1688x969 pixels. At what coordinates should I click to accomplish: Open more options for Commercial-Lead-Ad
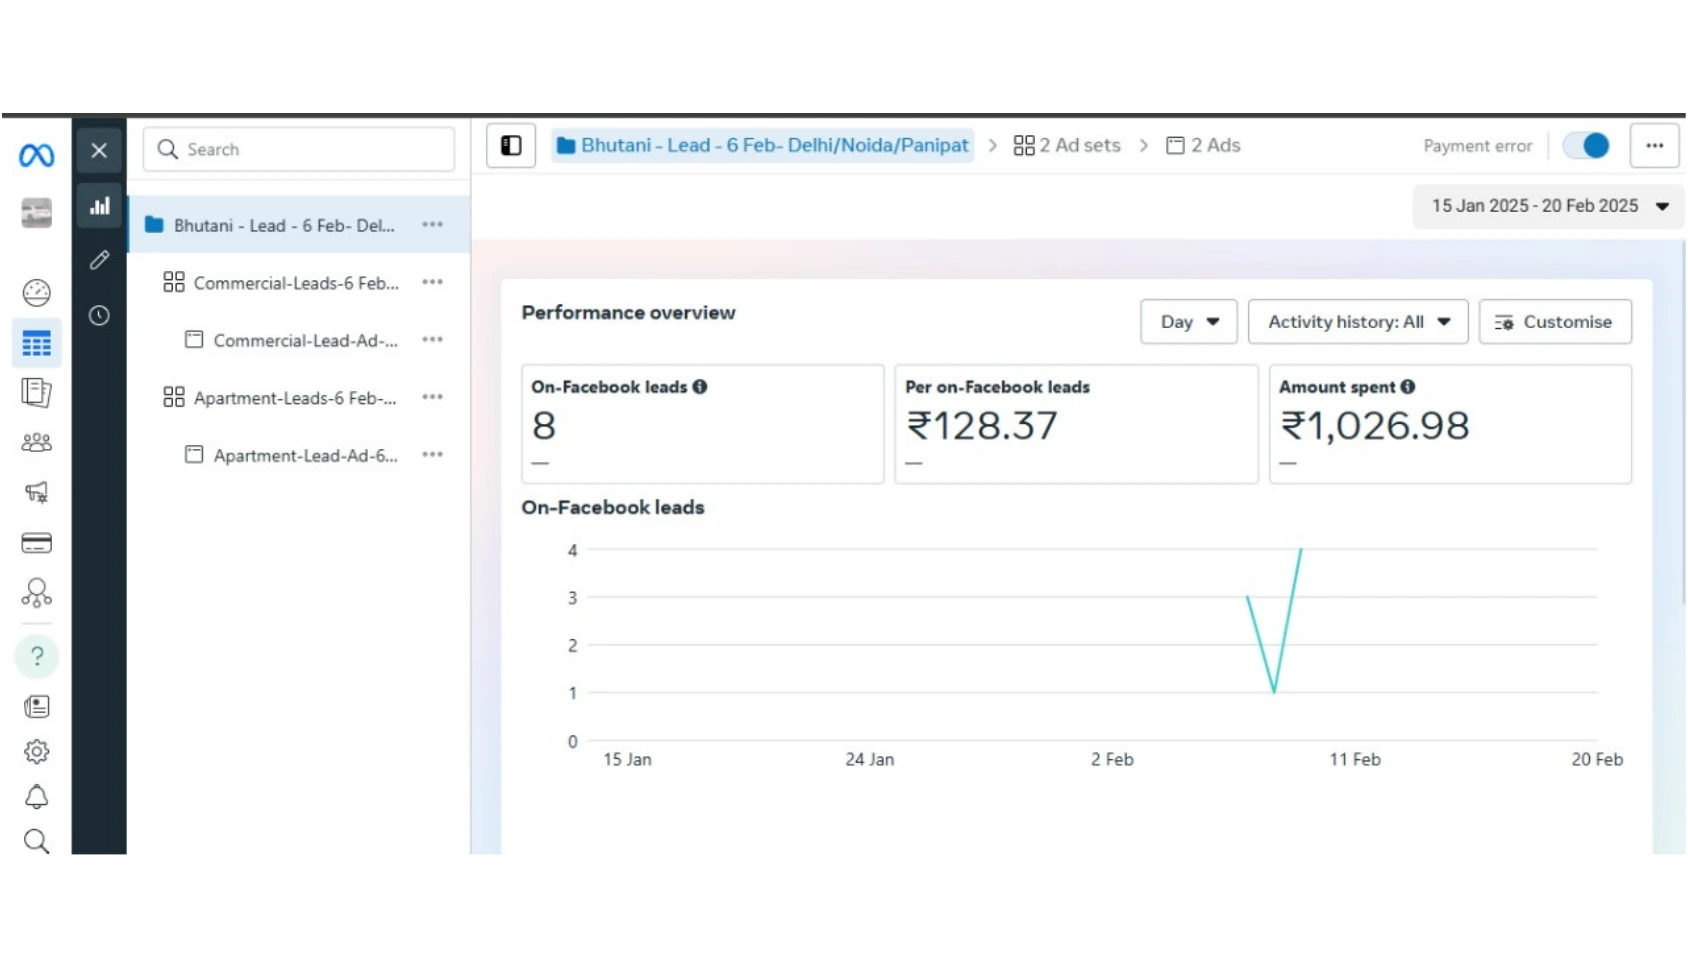[x=432, y=340]
